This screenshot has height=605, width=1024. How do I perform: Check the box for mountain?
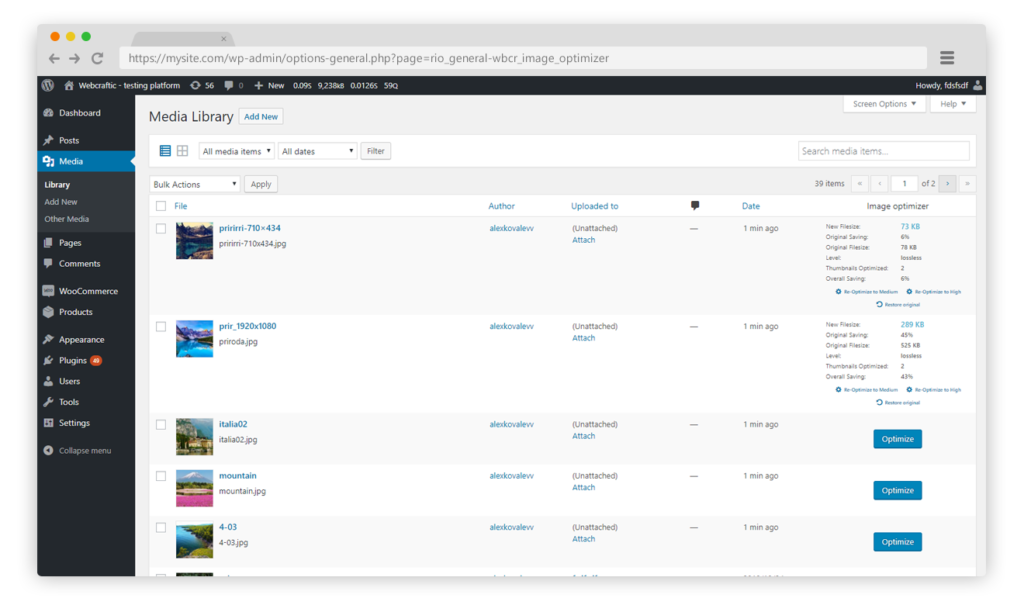[161, 476]
